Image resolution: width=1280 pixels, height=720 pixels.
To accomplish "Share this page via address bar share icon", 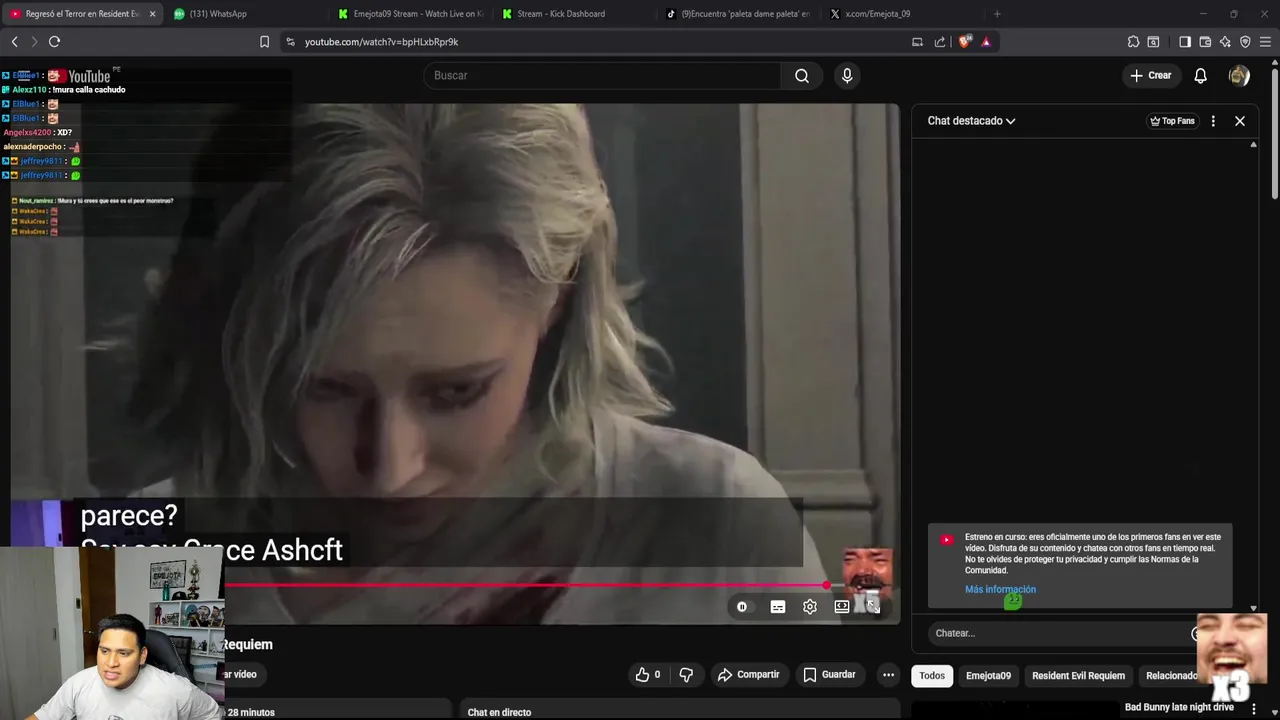I will pos(940,42).
